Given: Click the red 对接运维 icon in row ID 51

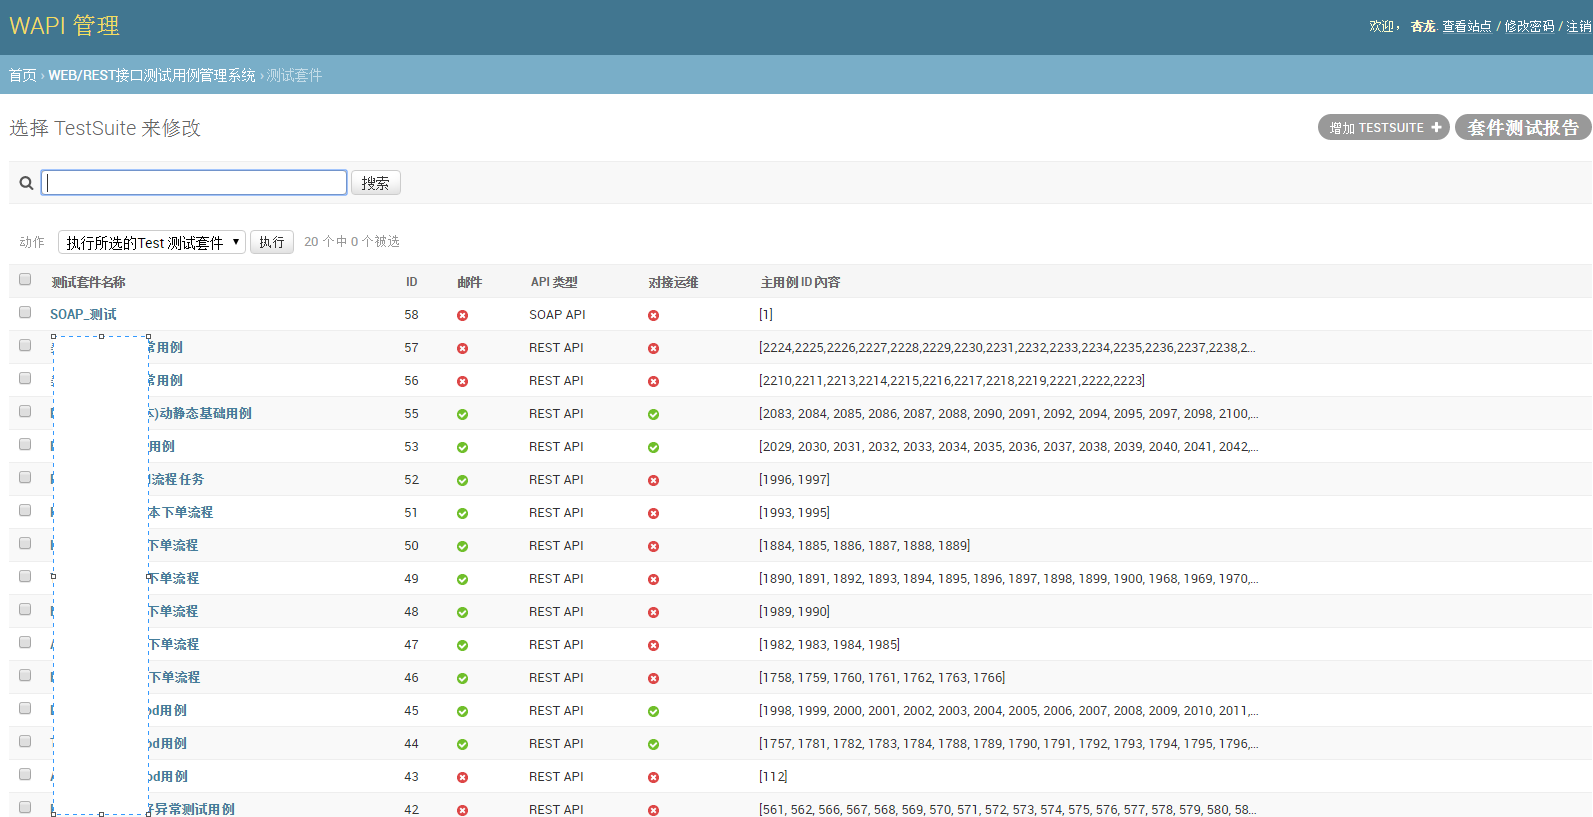Looking at the screenshot, I should click(x=653, y=513).
